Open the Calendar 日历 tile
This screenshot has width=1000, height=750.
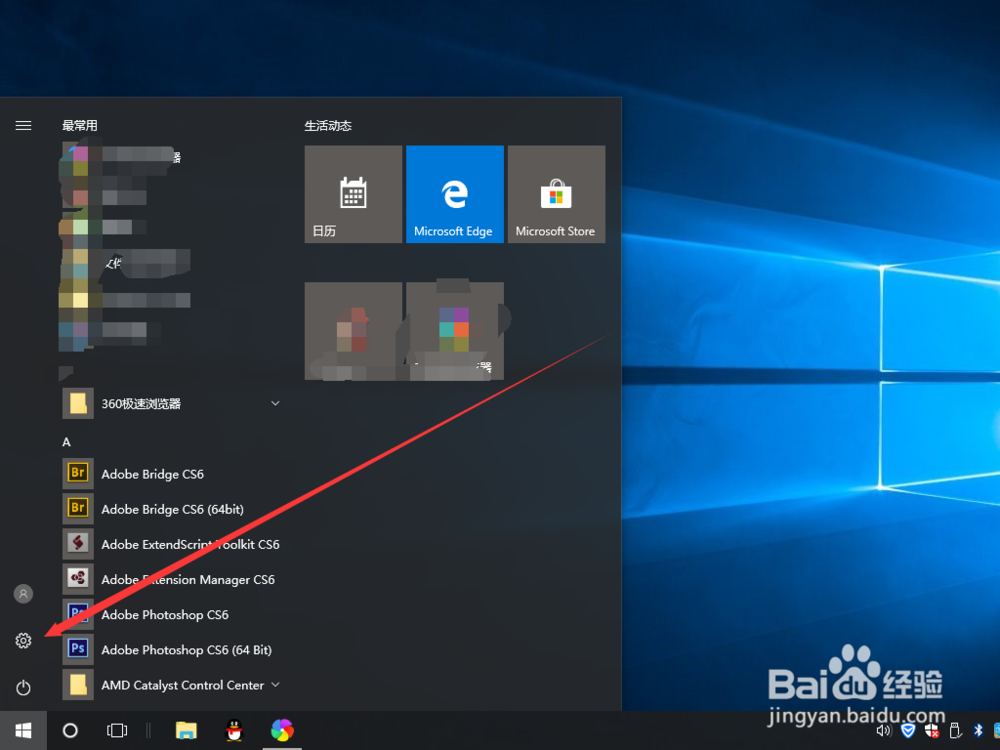click(353, 194)
